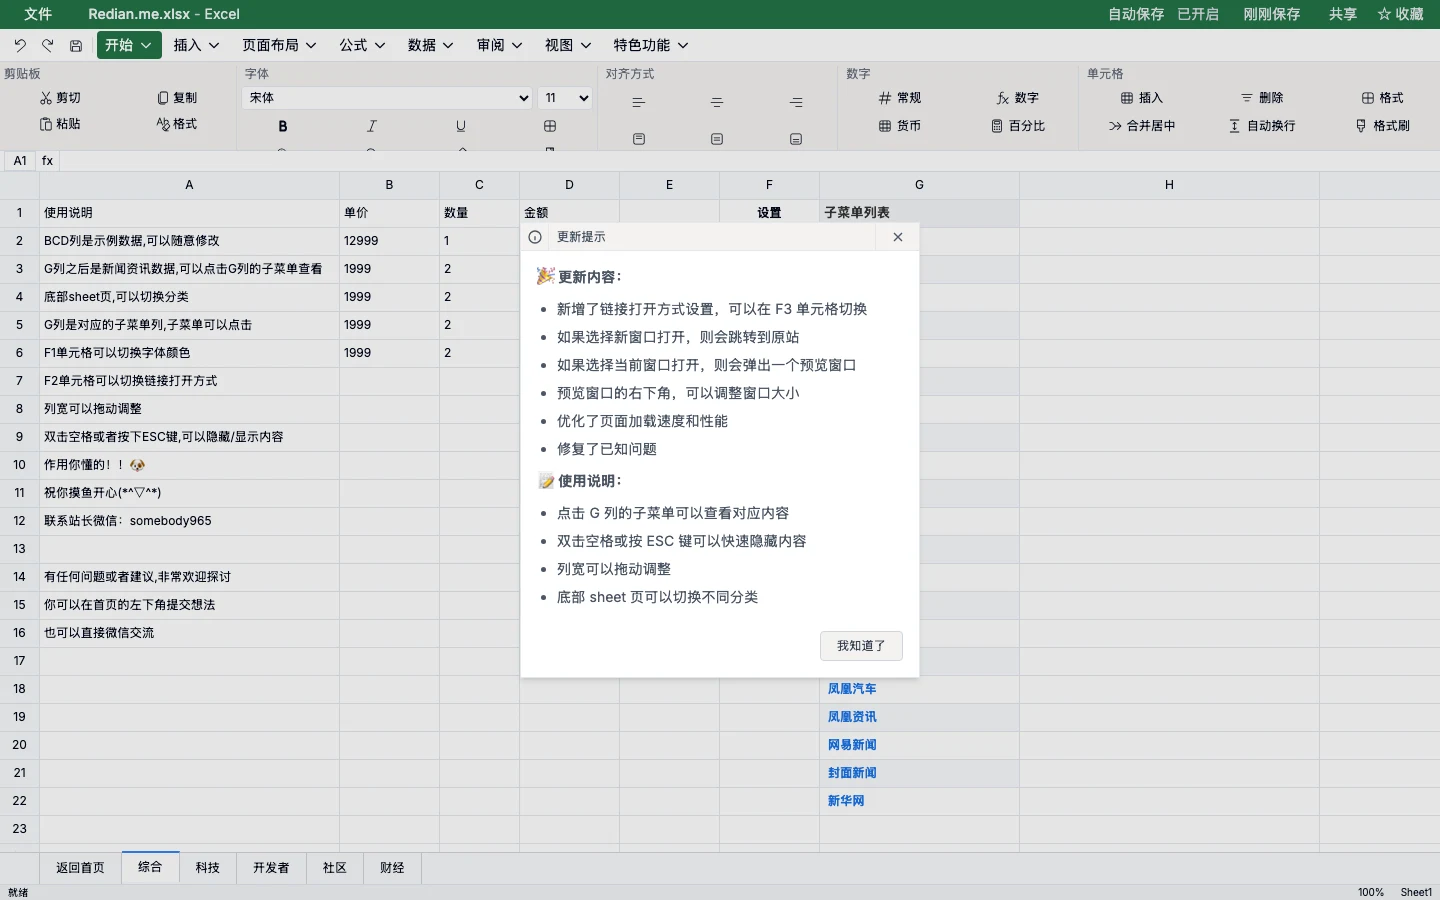Apply 数字 number format
1440x900 pixels.
[1018, 98]
